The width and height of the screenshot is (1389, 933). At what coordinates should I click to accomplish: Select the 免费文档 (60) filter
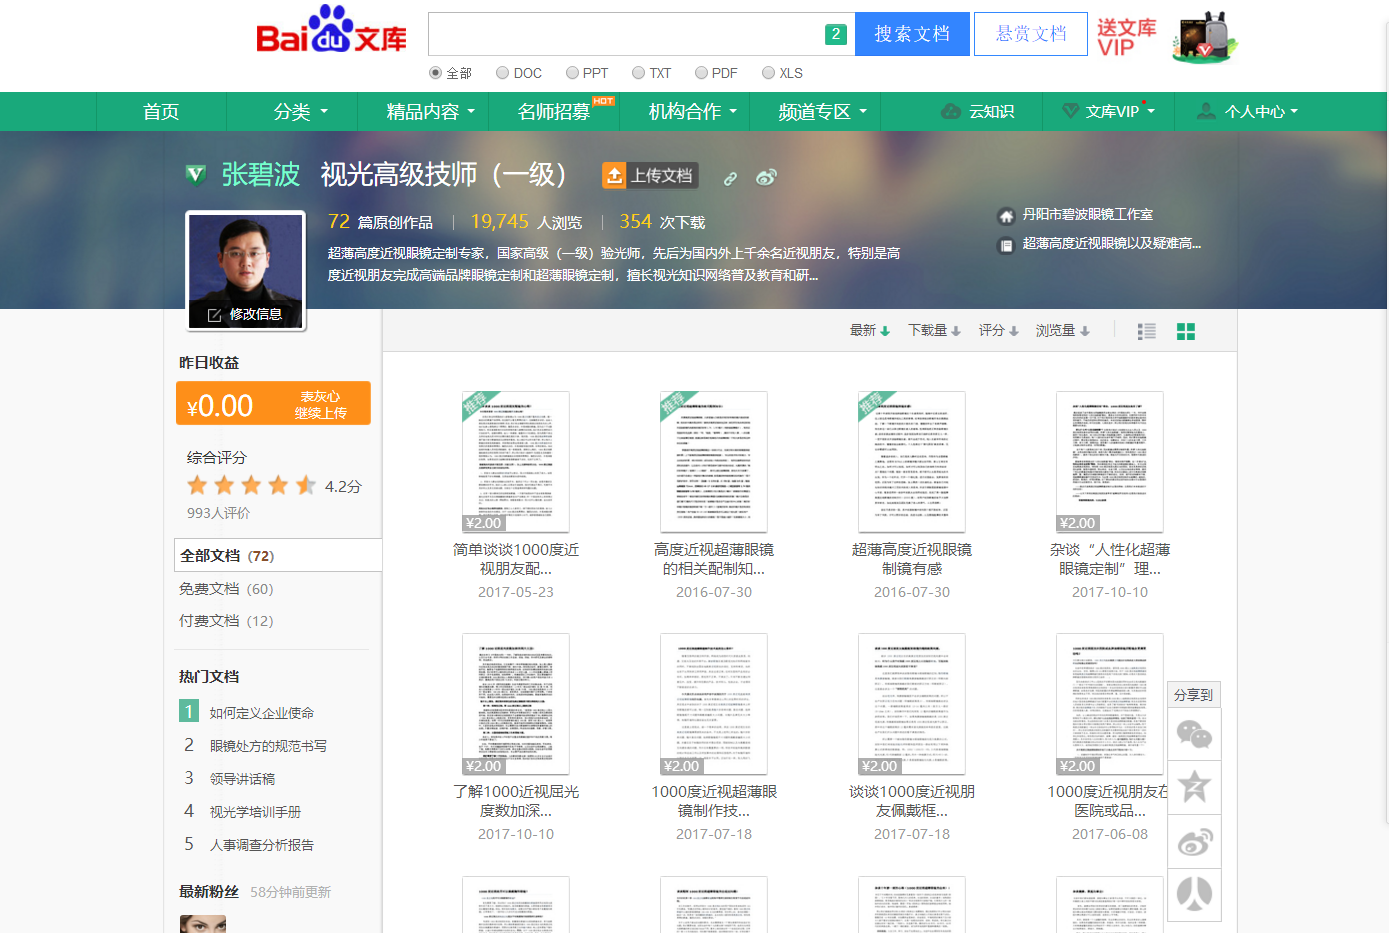point(226,589)
